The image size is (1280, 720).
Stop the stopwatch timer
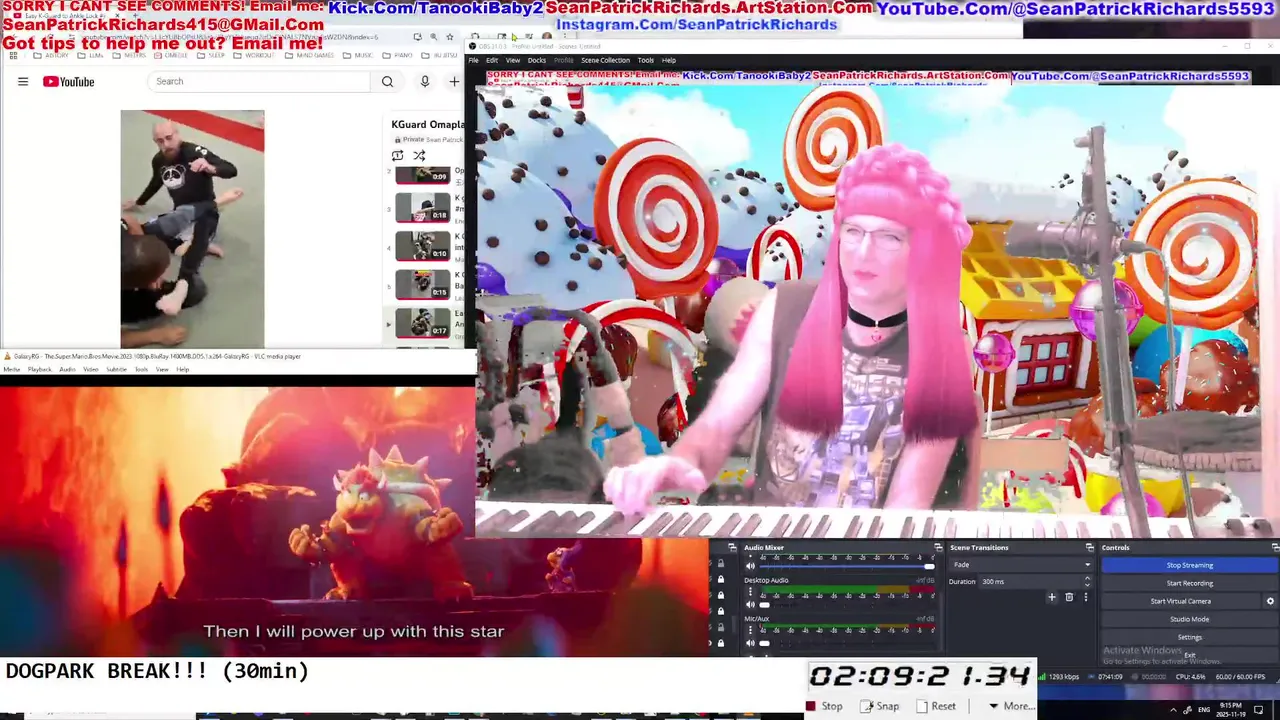(x=824, y=706)
